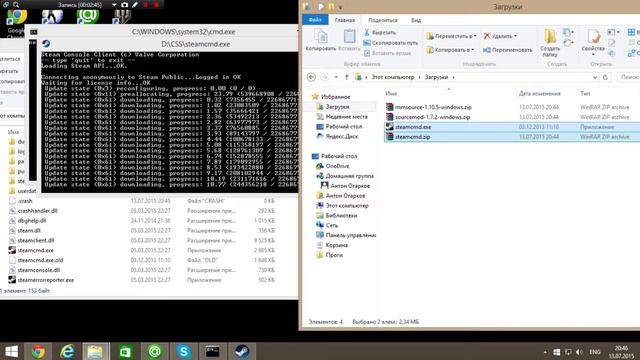
Task: Click Rename (Переименовать) button
Action: 508,50
